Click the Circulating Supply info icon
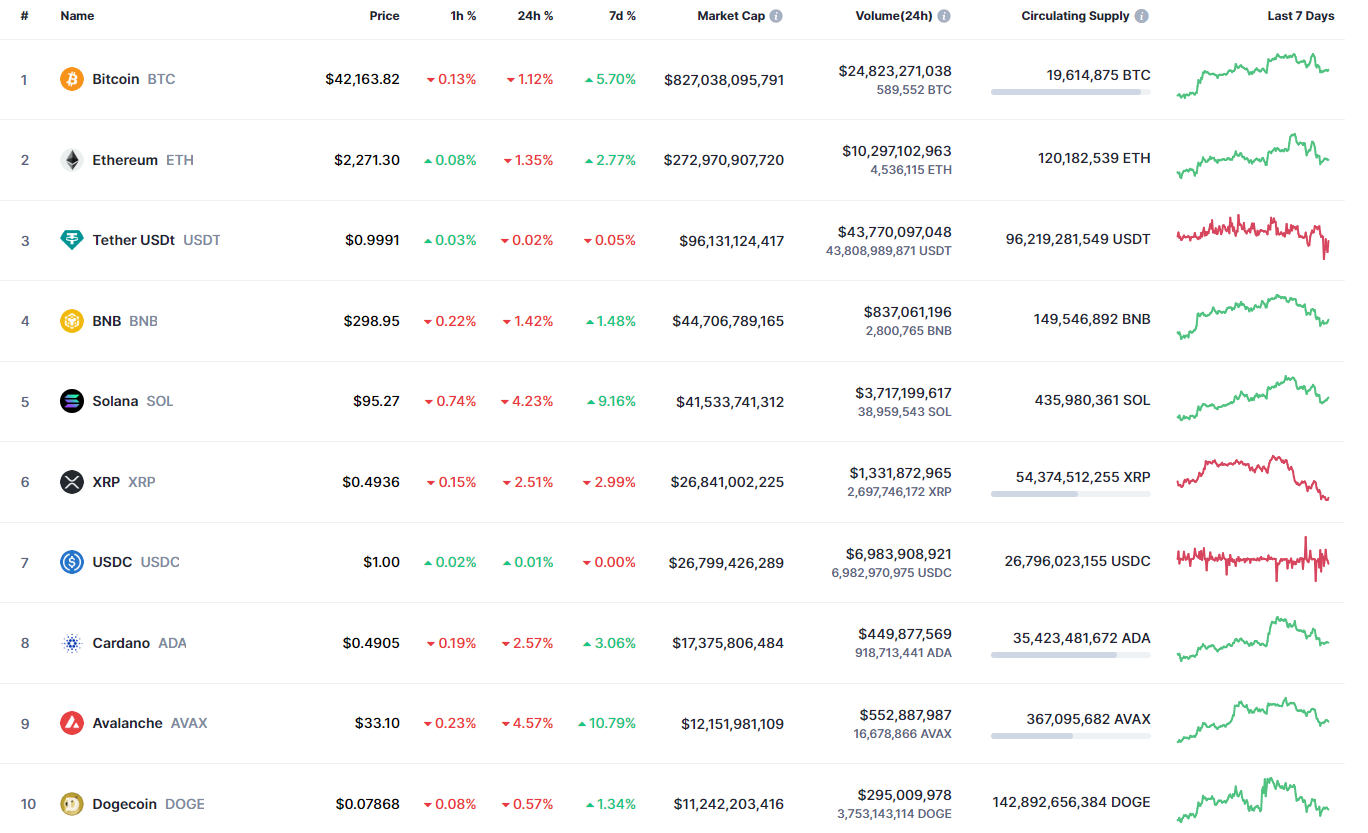The height and width of the screenshot is (833, 1368). [1142, 16]
